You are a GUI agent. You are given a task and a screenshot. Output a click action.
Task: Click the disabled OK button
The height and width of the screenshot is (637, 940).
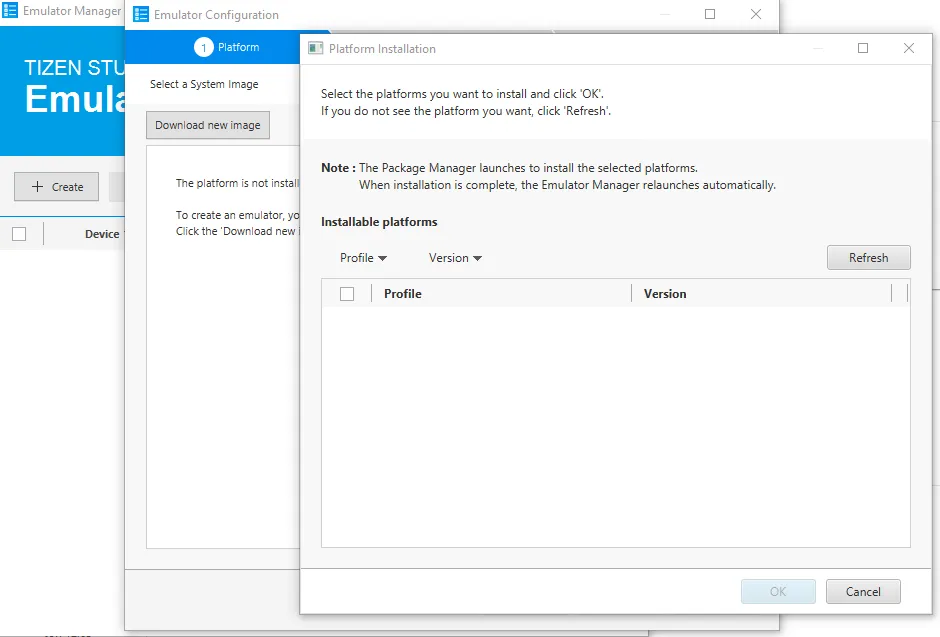click(778, 591)
